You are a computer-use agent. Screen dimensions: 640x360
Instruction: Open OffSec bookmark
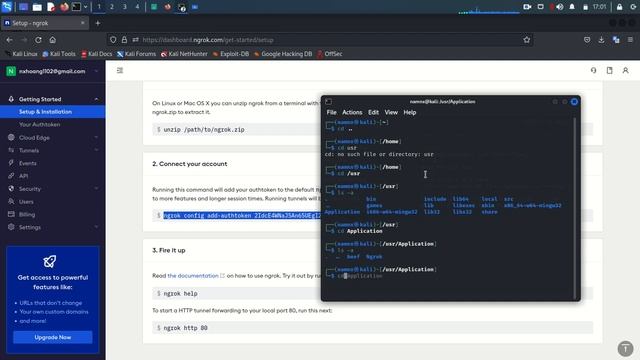(x=330, y=54)
